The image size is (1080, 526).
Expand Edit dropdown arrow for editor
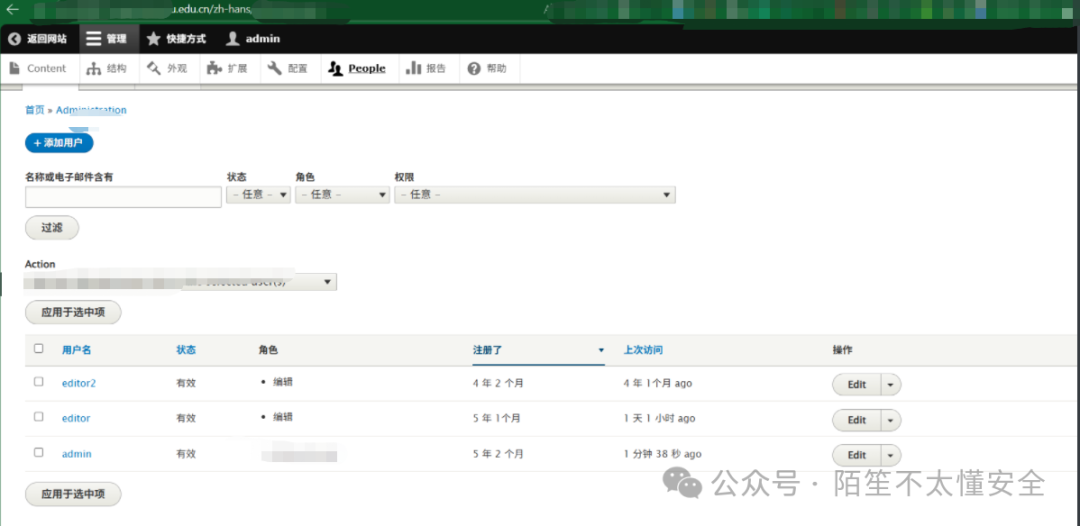891,420
